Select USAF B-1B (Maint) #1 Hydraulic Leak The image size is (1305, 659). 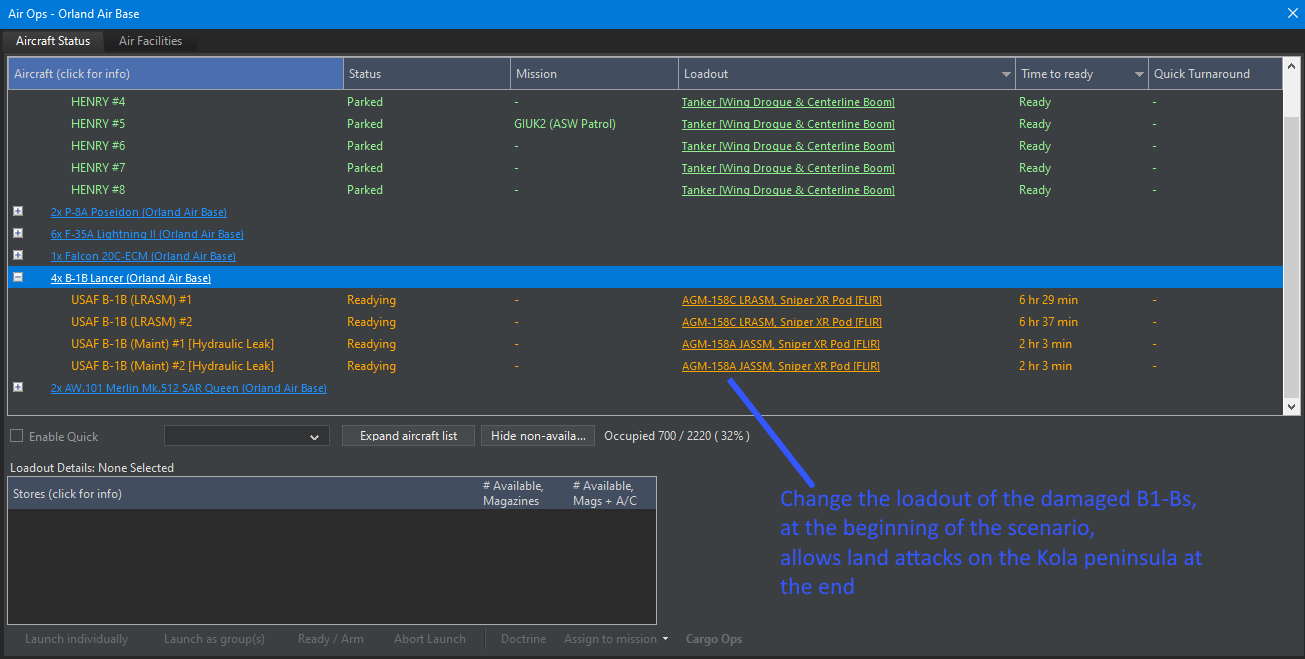645,344
